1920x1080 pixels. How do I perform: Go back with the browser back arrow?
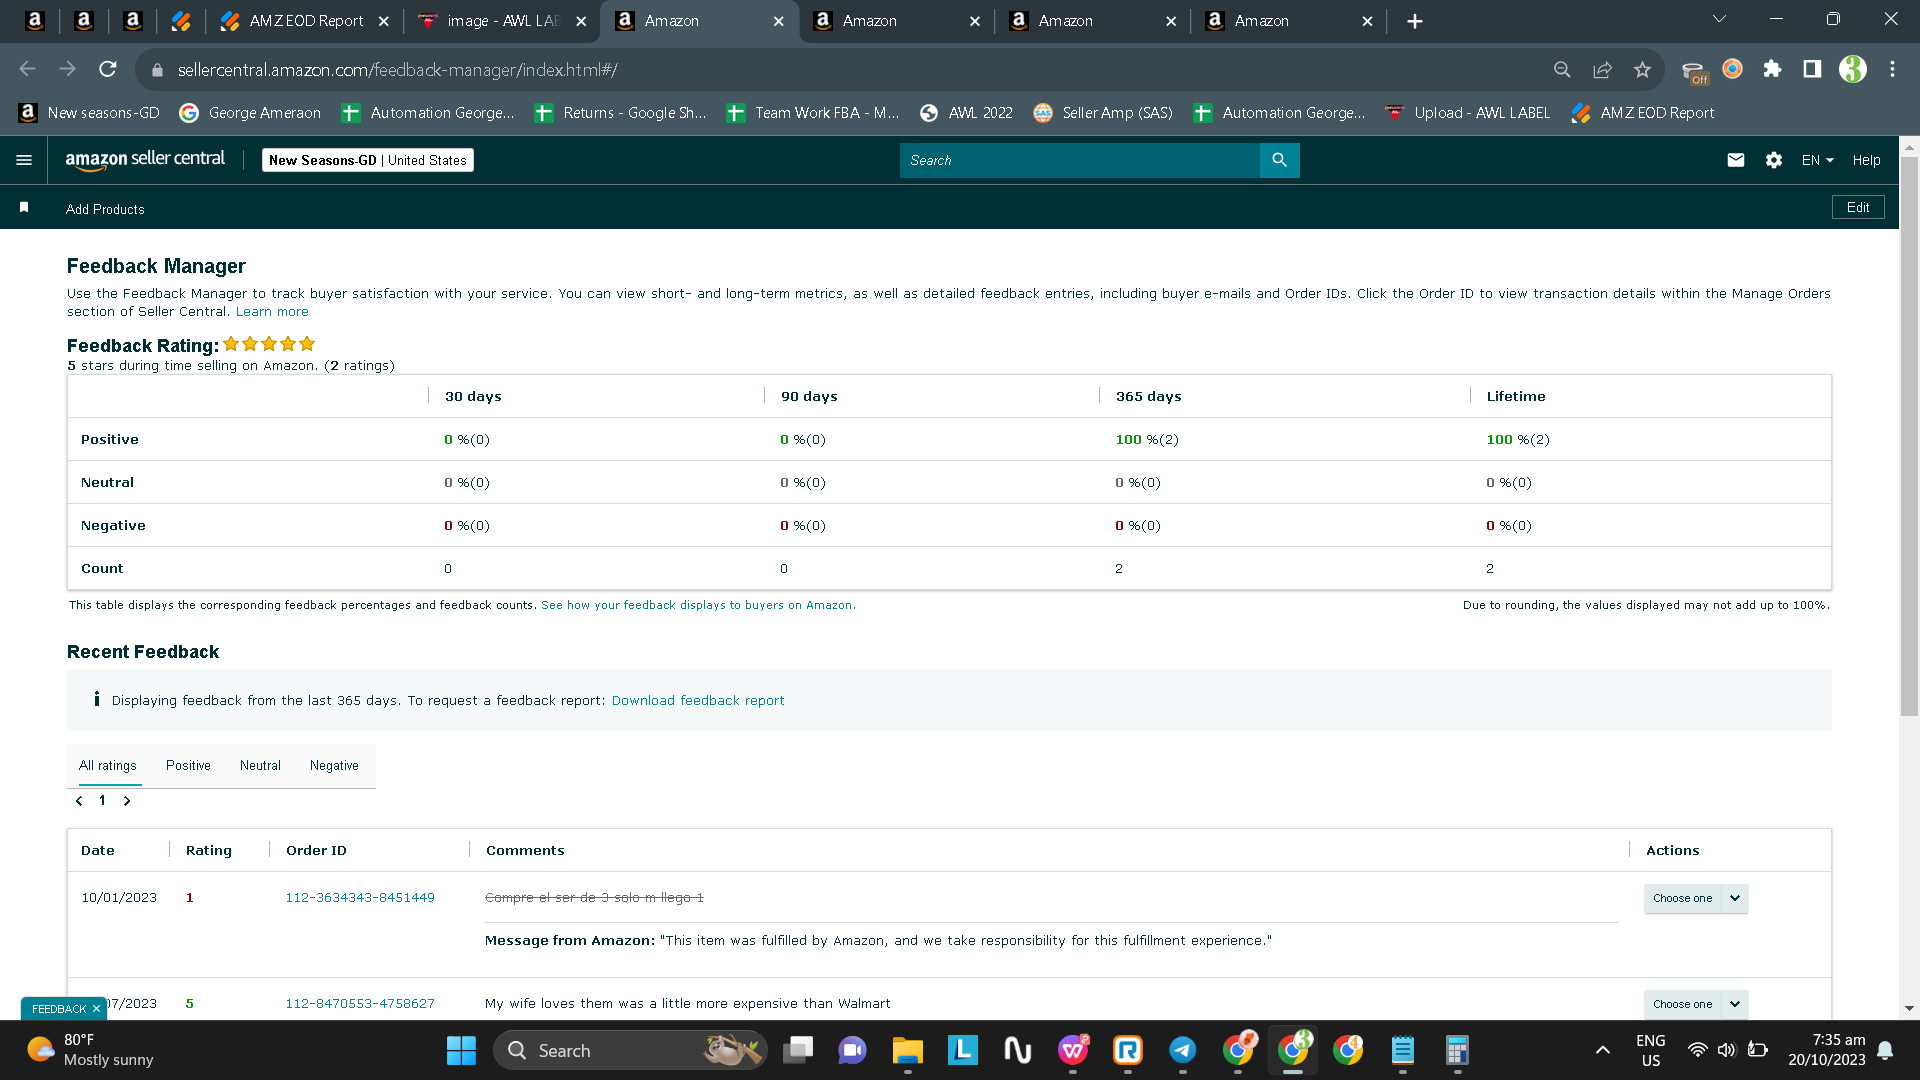tap(27, 69)
